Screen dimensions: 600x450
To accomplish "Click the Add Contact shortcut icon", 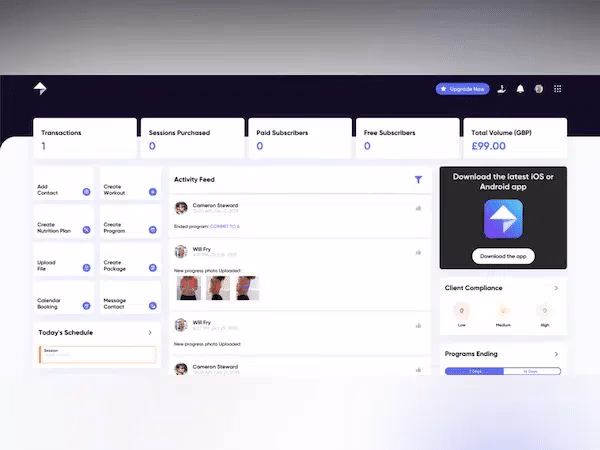I will 86,190.
